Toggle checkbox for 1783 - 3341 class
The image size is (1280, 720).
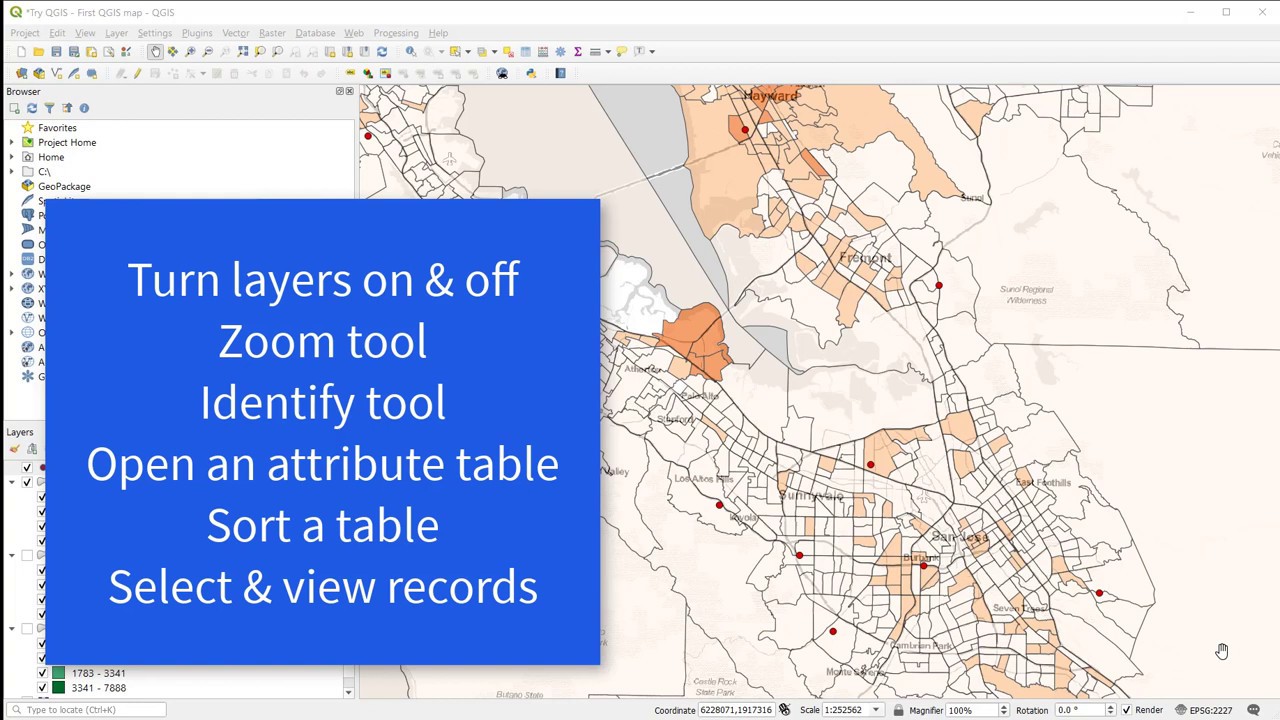click(42, 673)
